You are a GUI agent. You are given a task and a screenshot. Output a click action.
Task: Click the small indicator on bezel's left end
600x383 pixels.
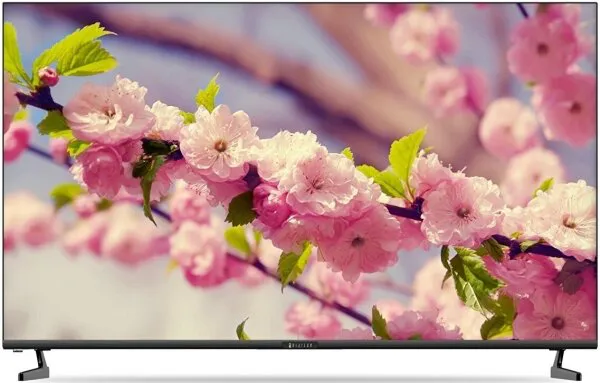pyautogui.click(x=18, y=350)
